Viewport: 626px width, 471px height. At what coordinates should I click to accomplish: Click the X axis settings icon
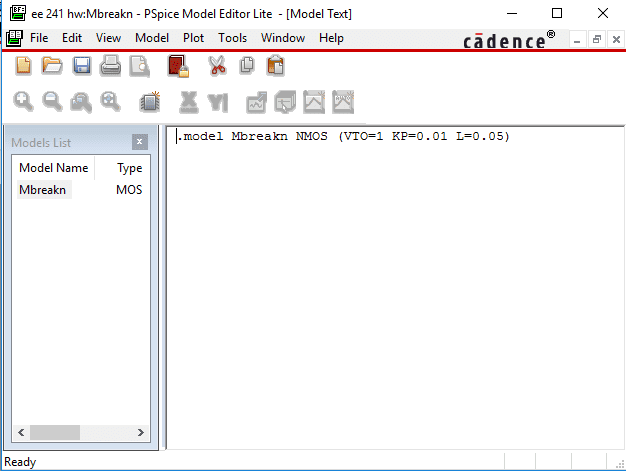pyautogui.click(x=188, y=102)
